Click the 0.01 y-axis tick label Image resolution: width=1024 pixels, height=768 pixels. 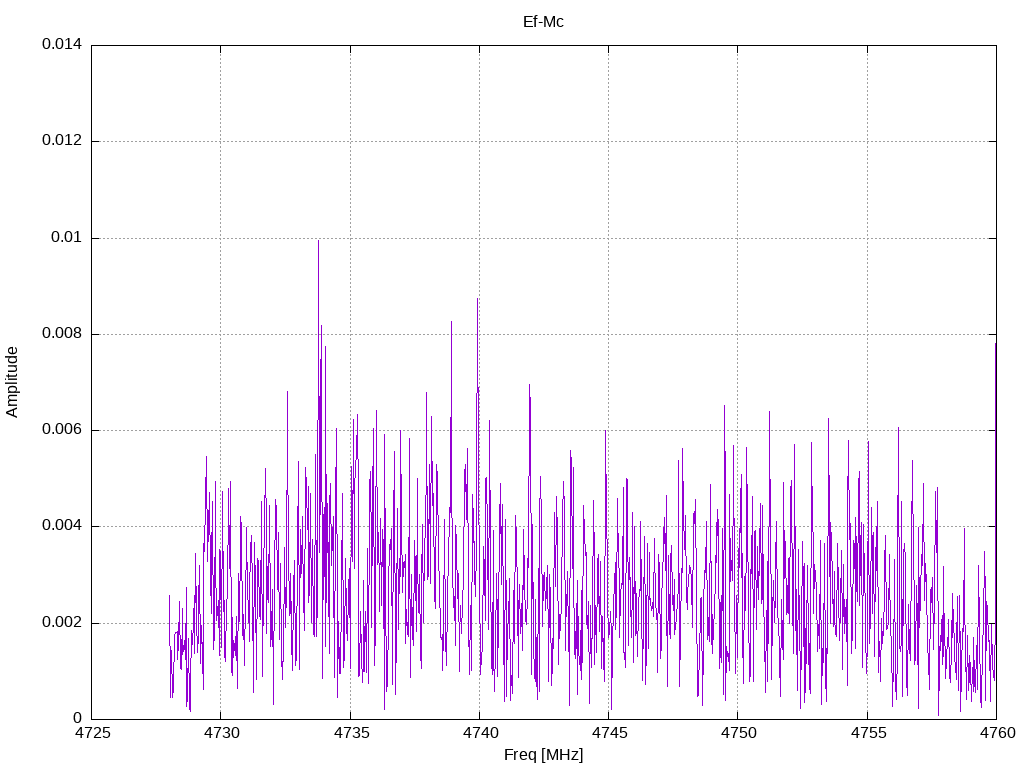click(67, 237)
